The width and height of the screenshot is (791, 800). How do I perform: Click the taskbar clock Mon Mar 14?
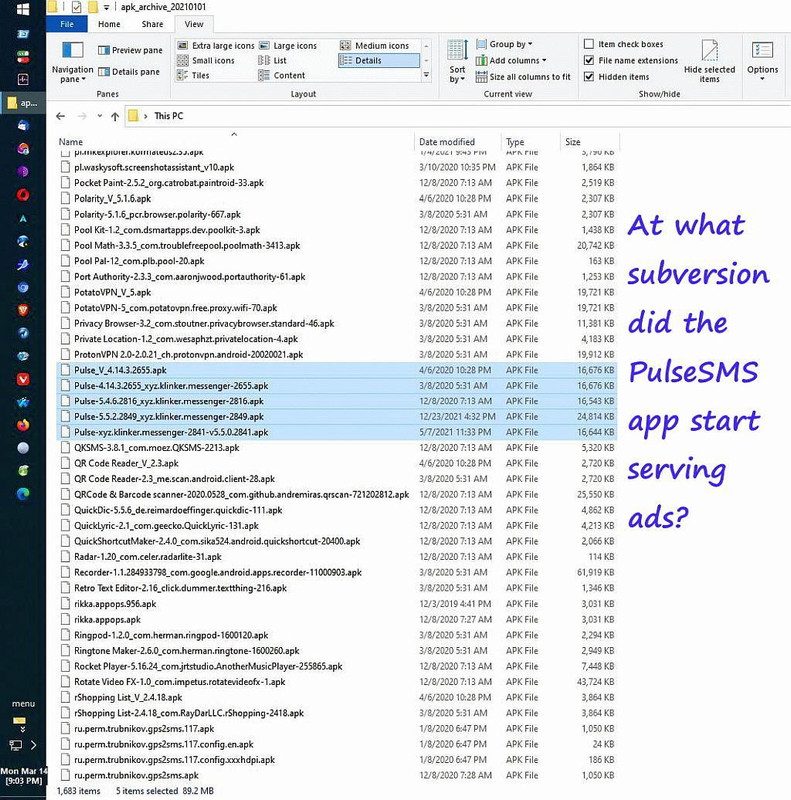tap(23, 776)
